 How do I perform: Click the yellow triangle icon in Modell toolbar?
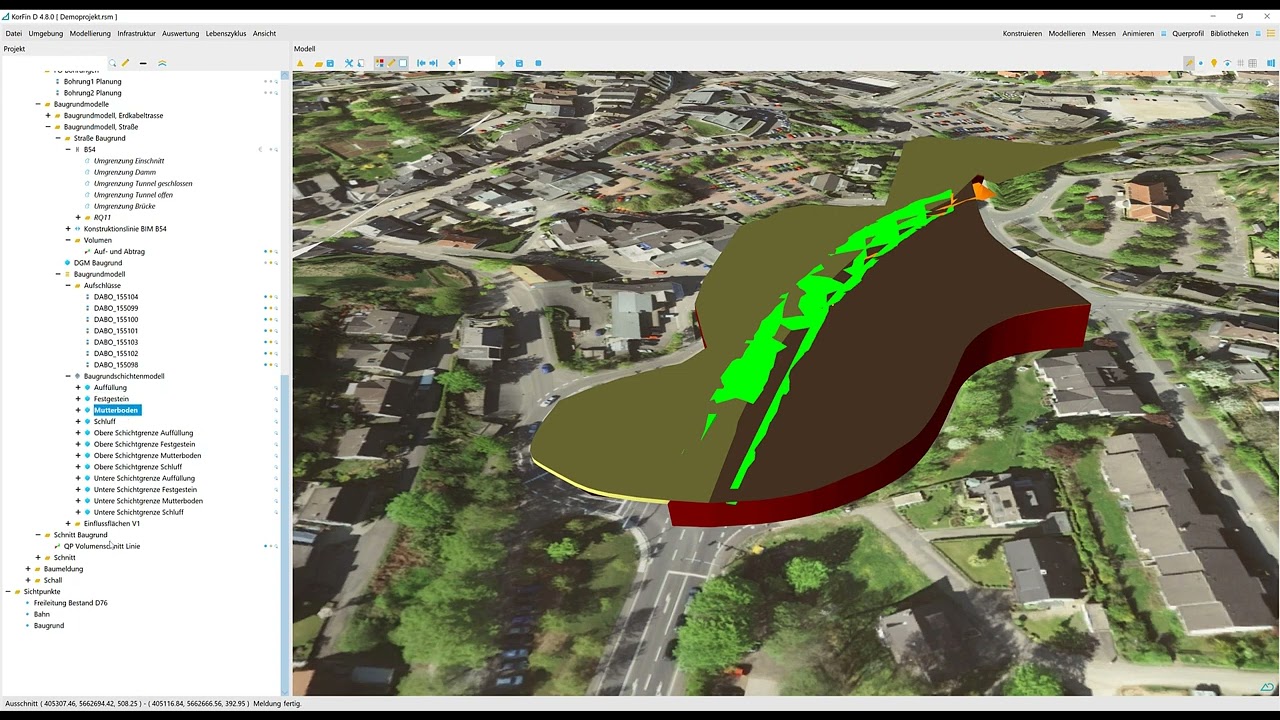pos(300,63)
